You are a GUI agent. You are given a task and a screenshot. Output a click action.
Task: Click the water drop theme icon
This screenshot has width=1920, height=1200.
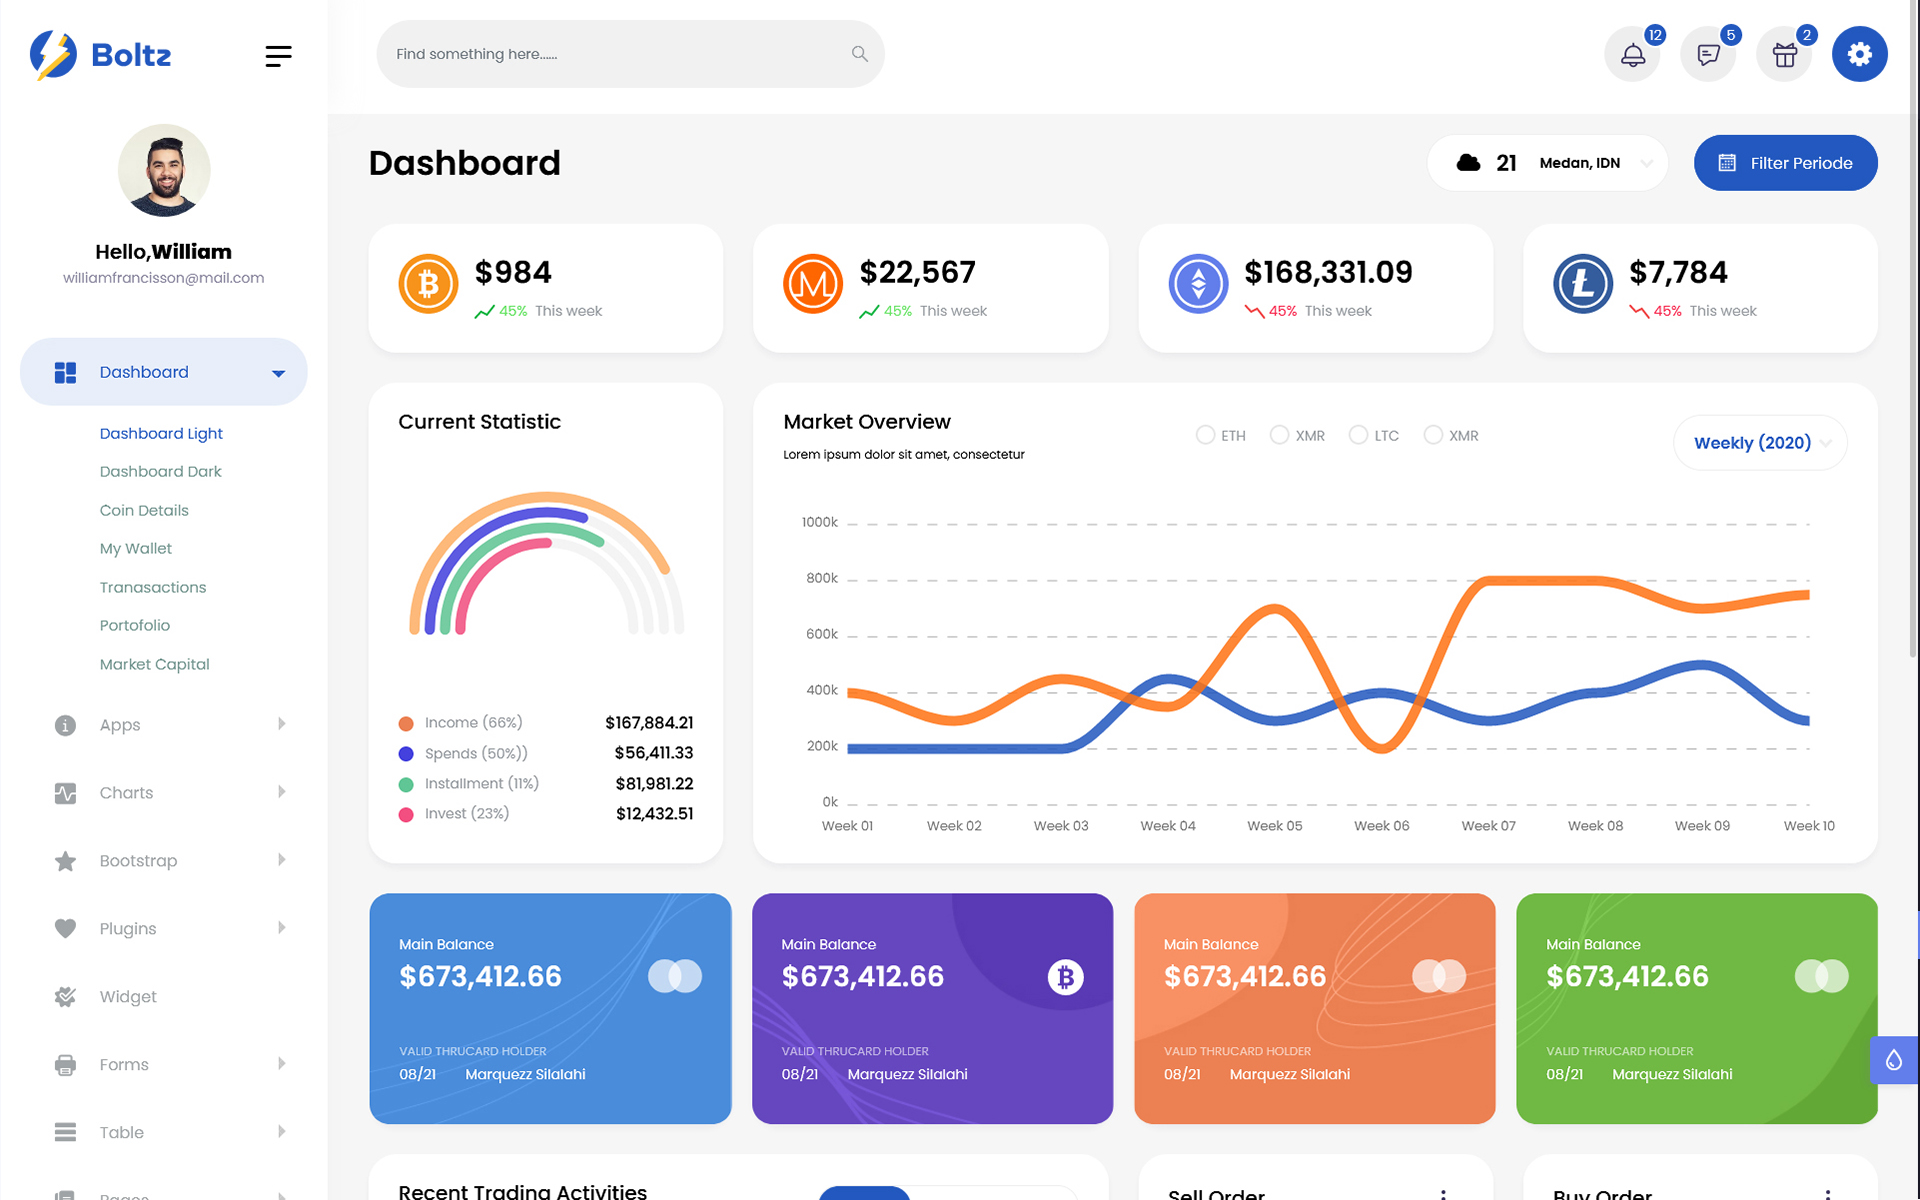tap(1893, 1060)
